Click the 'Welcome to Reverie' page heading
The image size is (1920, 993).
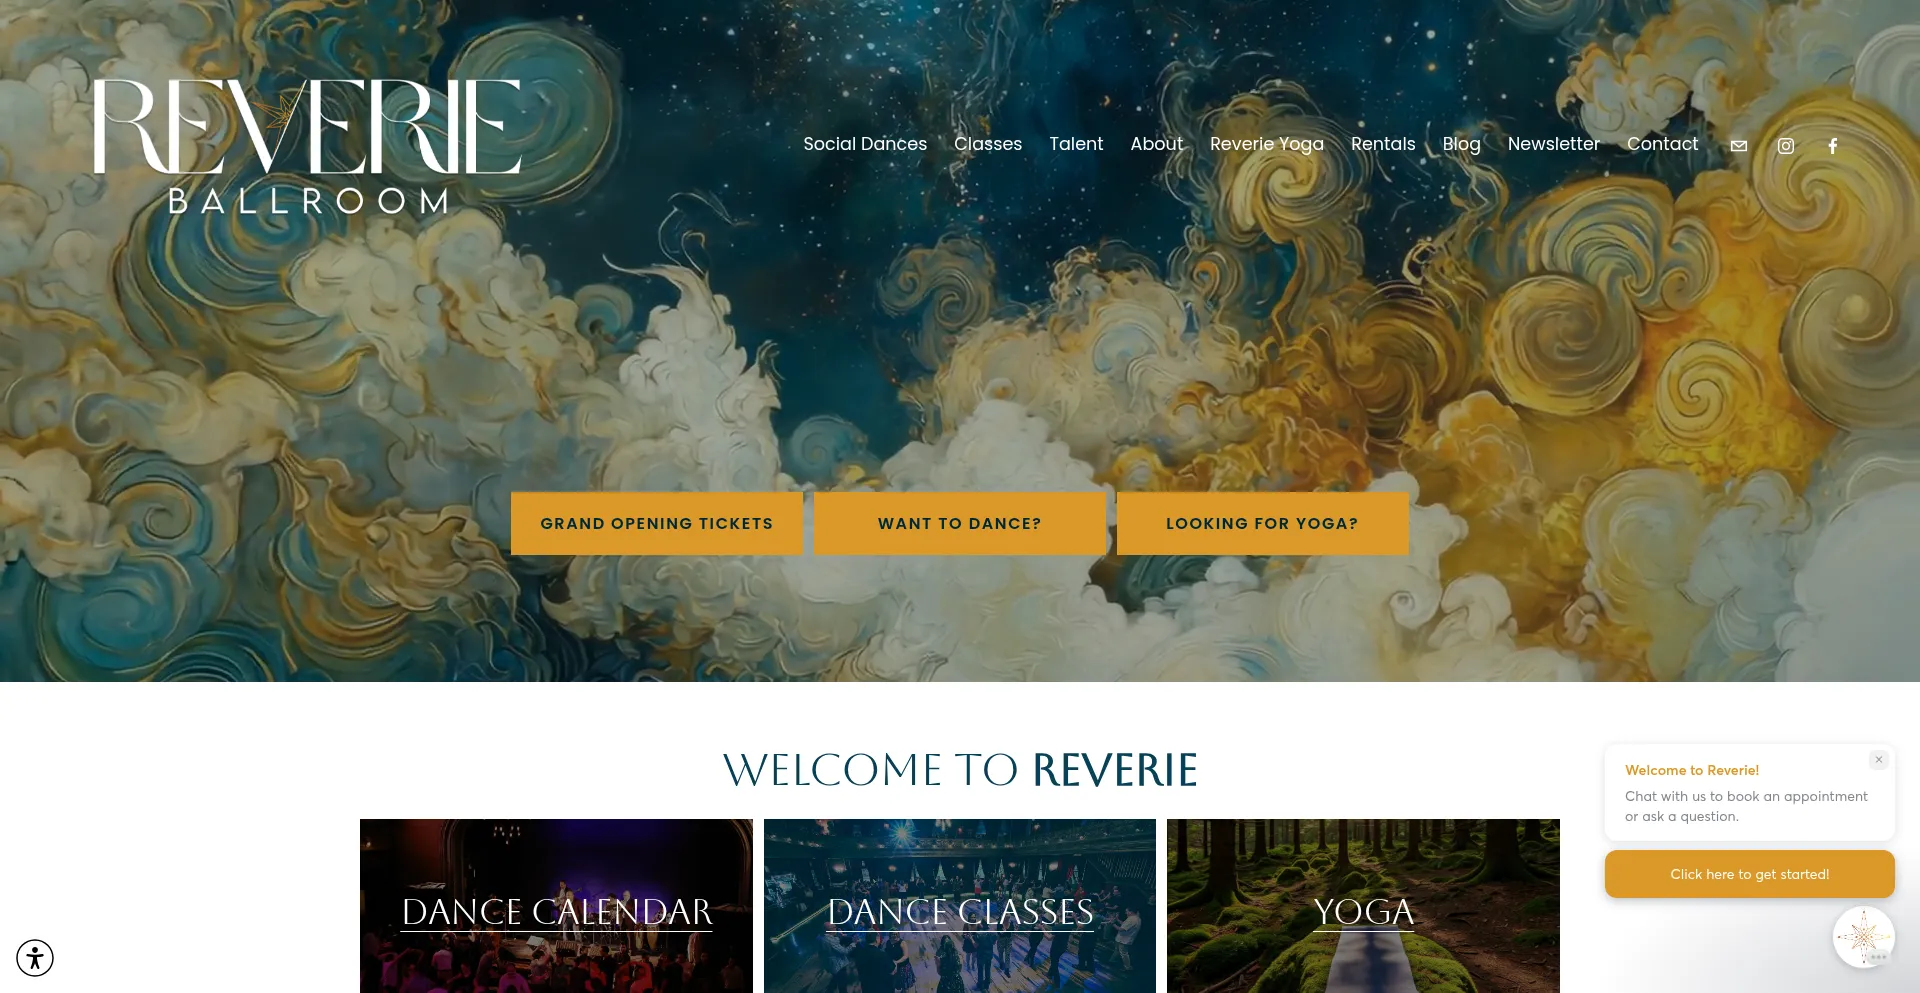pos(960,770)
